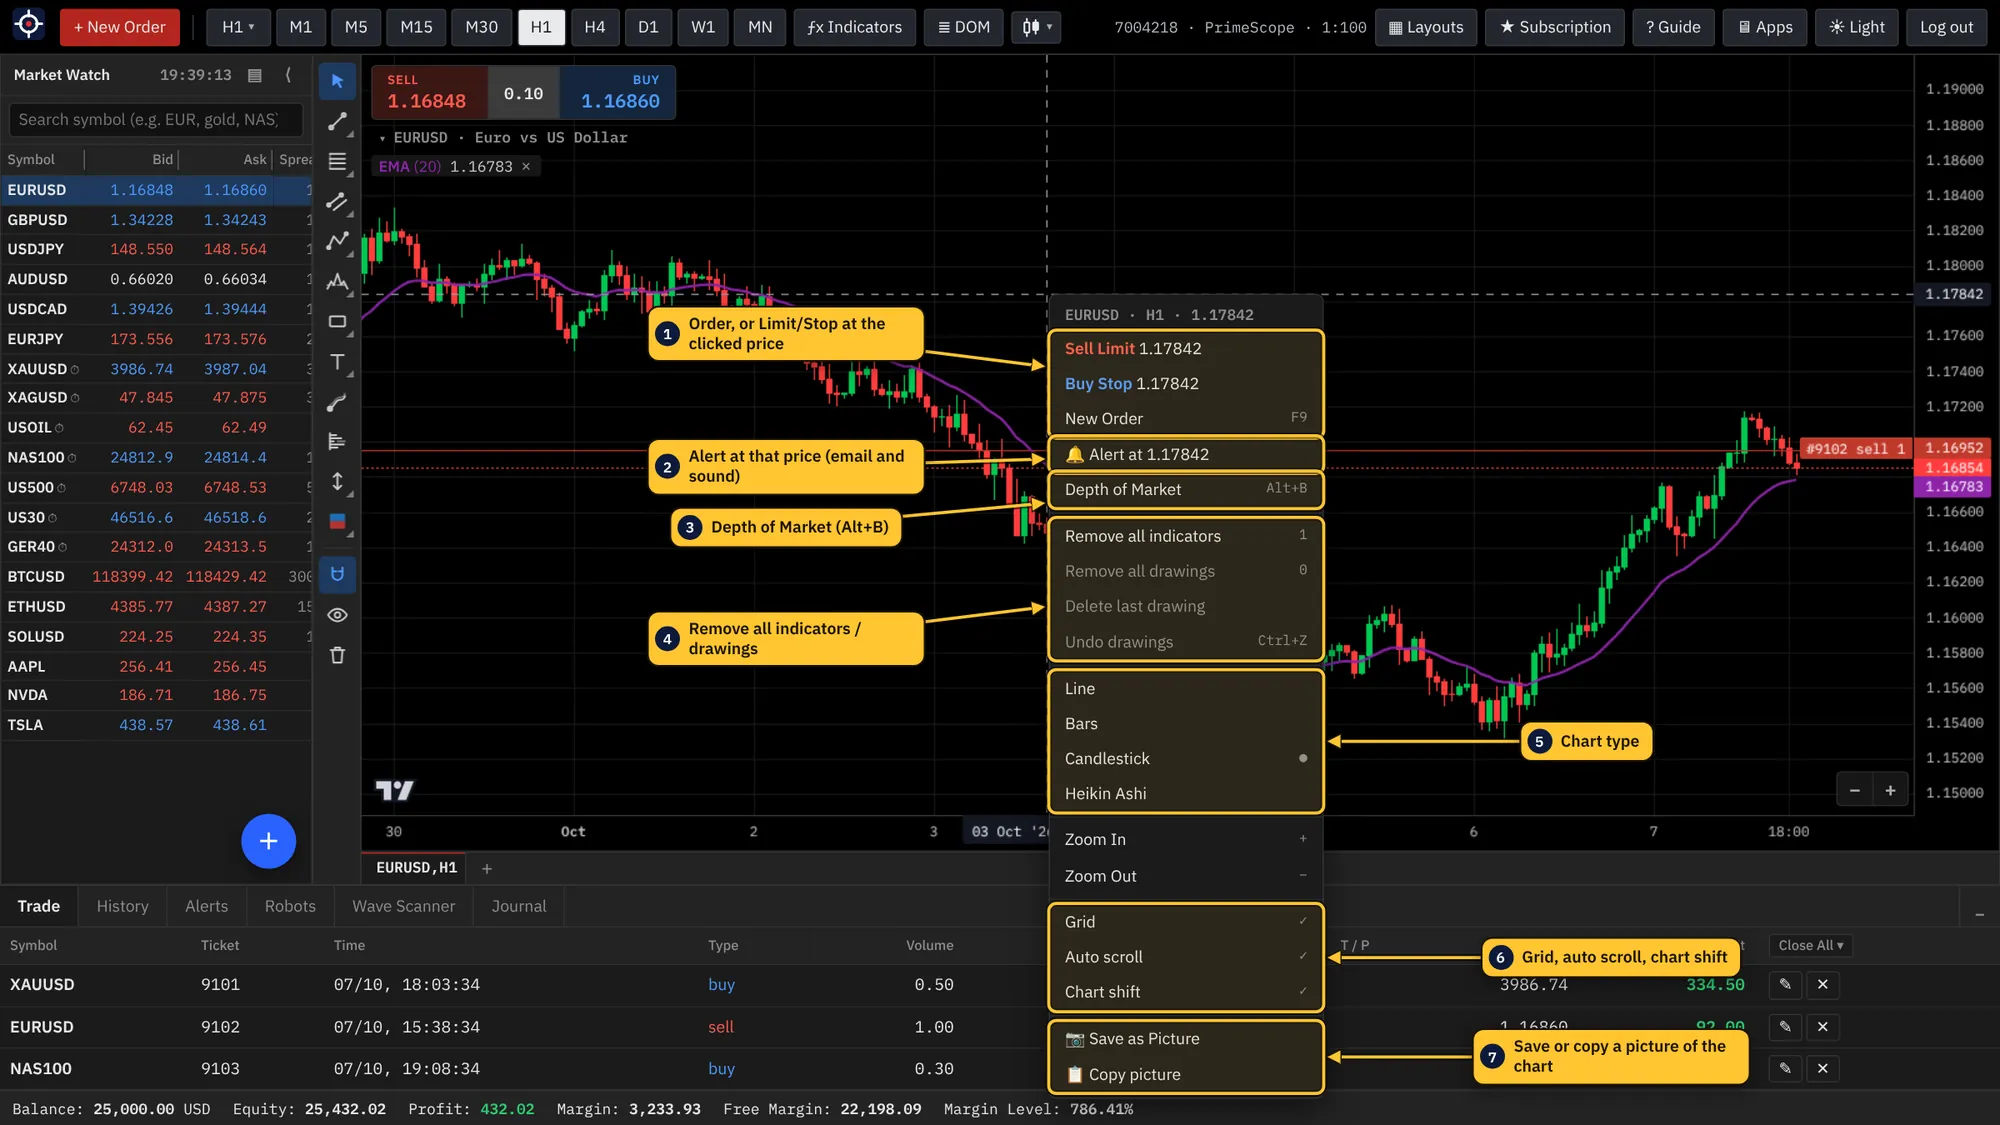
Task: Open the Wave Scanner tab
Action: [x=403, y=906]
